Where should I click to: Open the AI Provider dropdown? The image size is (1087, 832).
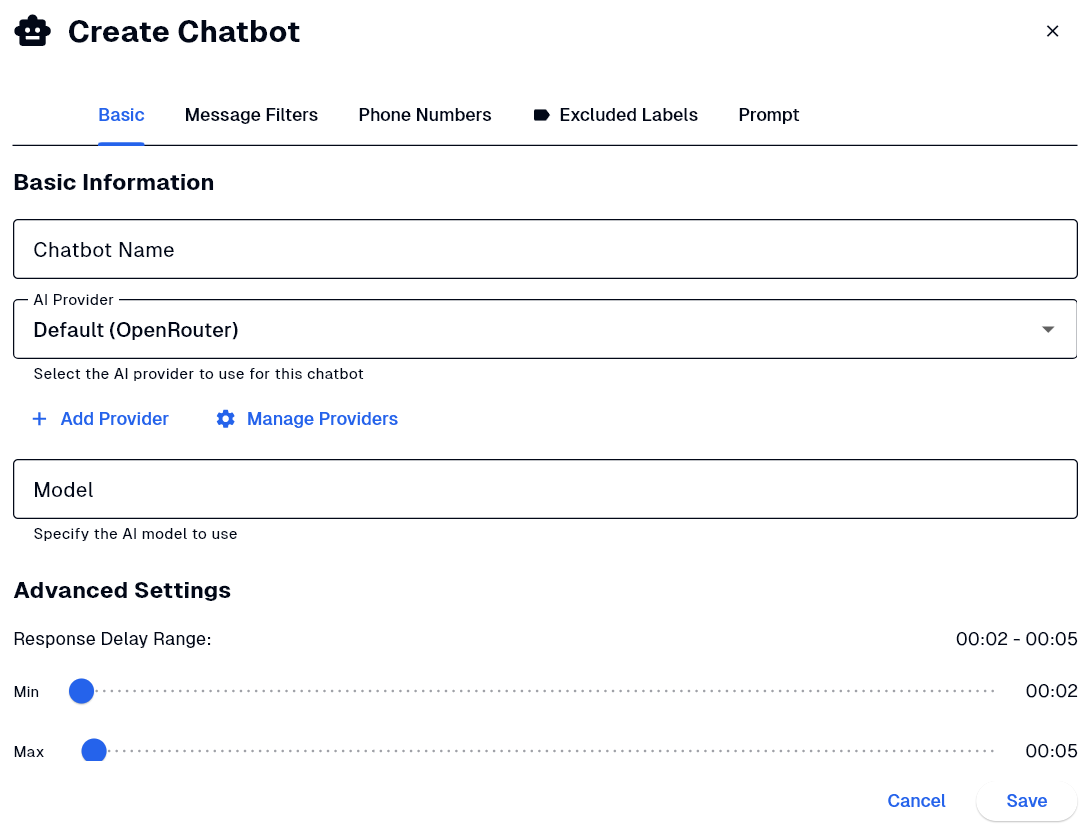(x=545, y=329)
